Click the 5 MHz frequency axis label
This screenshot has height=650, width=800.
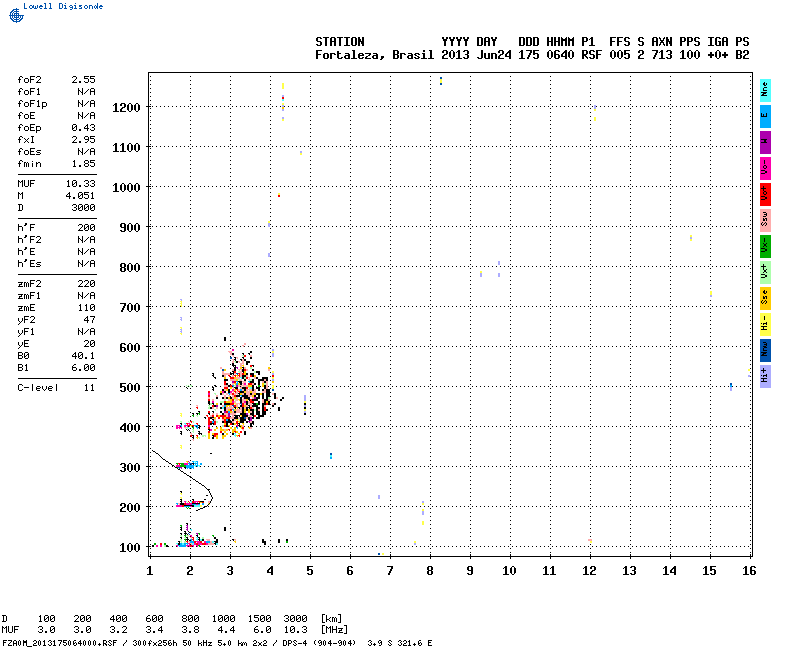point(310,571)
